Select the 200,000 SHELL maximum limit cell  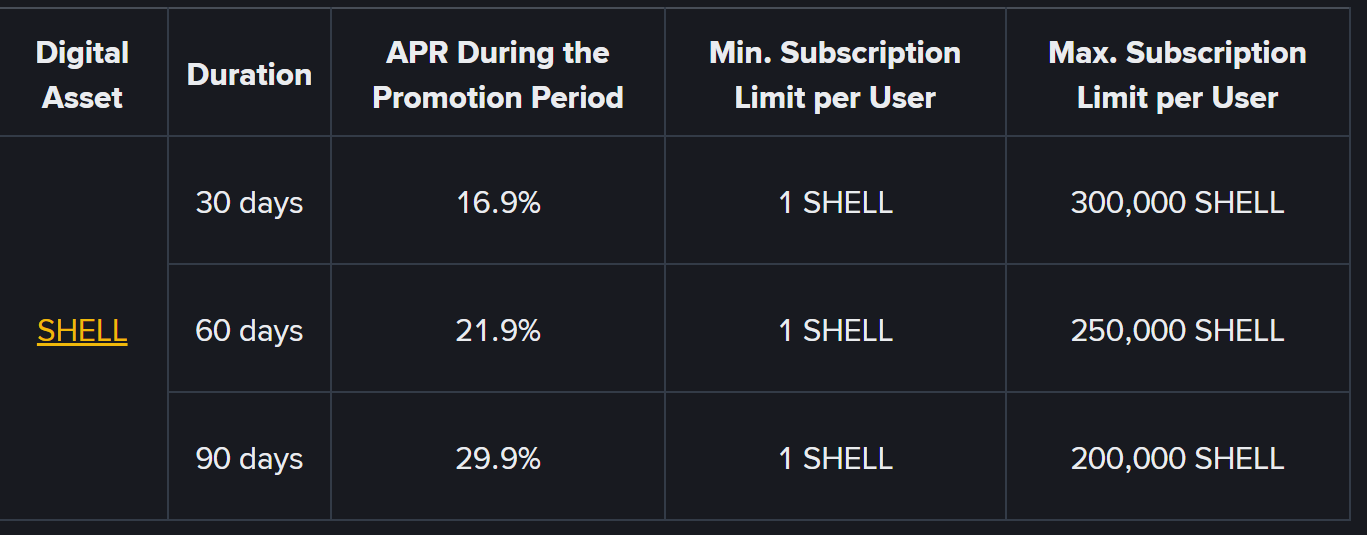tap(1177, 459)
